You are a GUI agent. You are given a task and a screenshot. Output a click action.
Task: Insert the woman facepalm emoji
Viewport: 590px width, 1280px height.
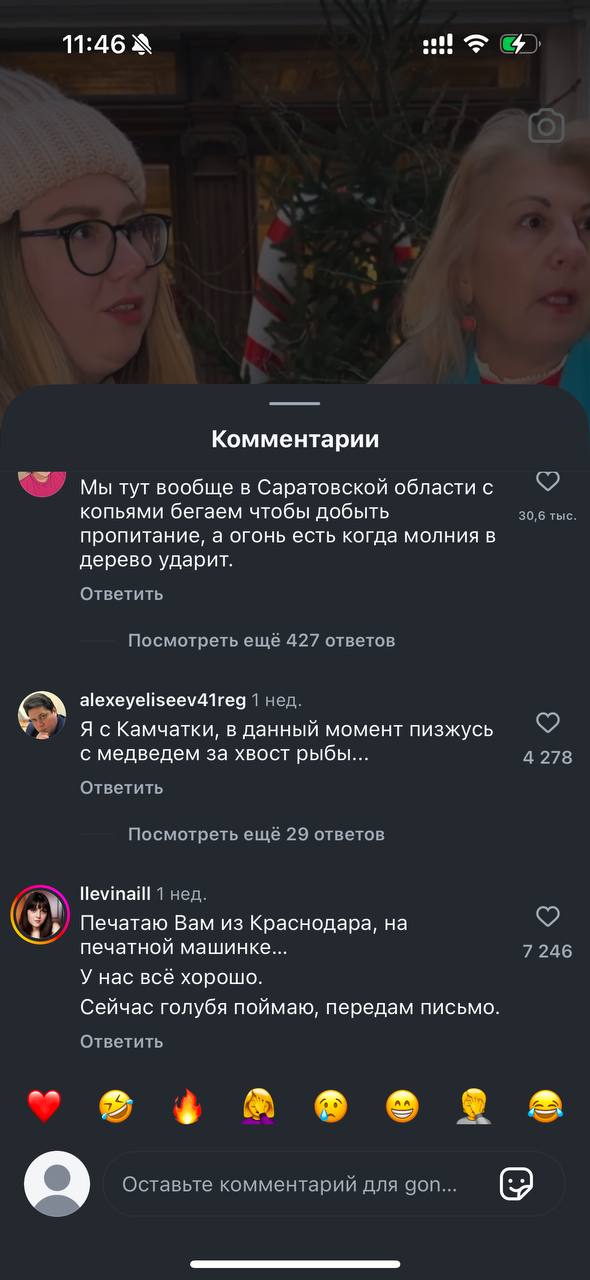tap(259, 1106)
